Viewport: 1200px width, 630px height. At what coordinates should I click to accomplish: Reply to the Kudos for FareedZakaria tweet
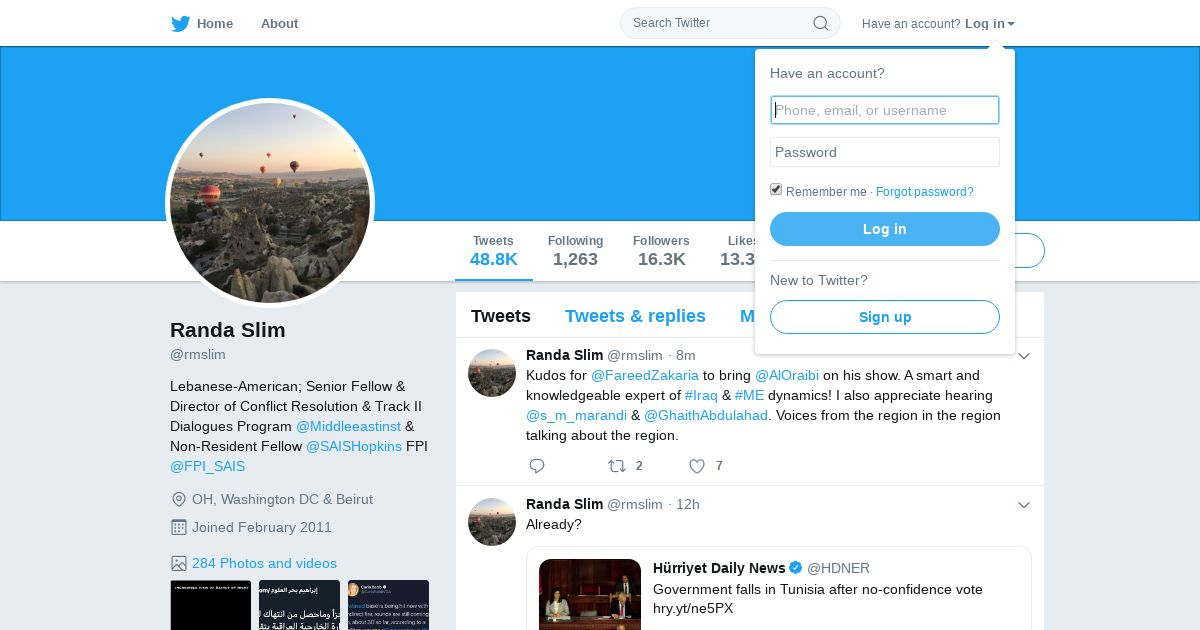[x=537, y=466]
